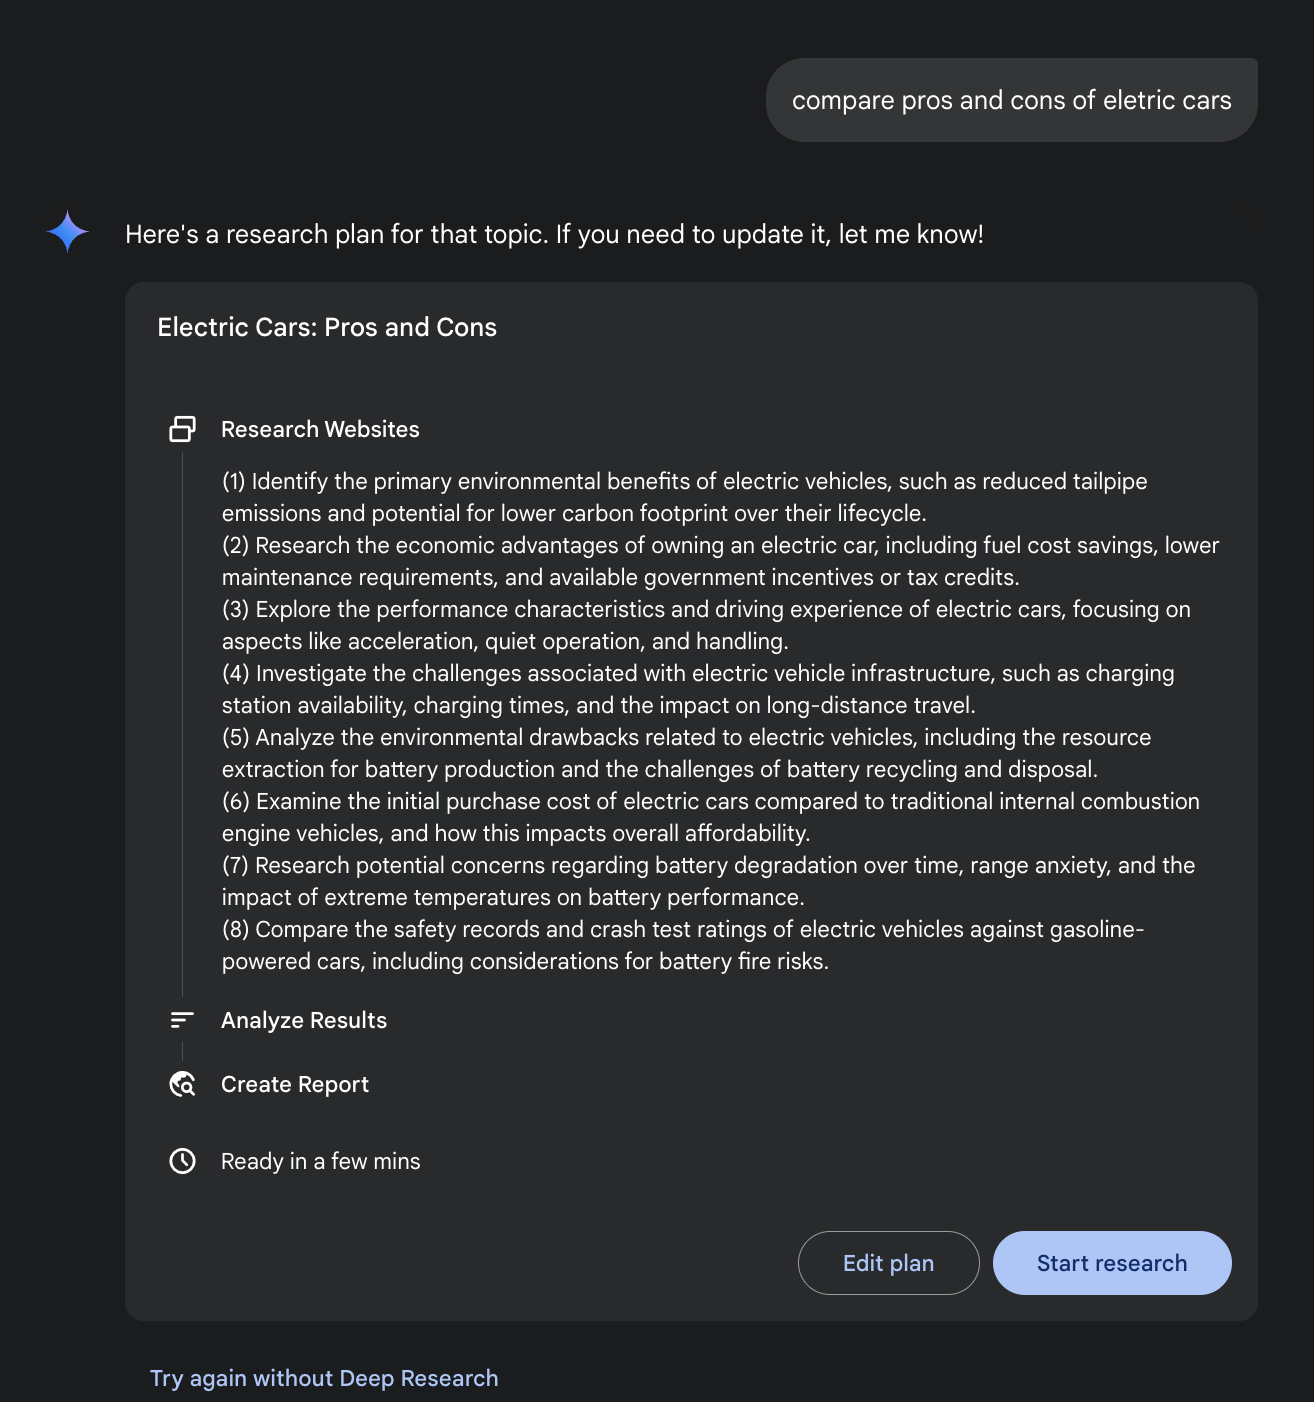Click research step 1 about environmental benefits

[x=685, y=497]
